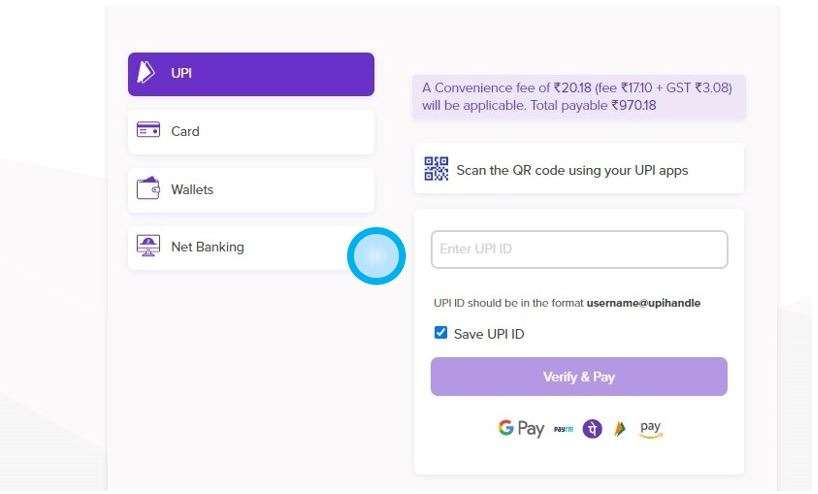The width and height of the screenshot is (818, 494).
Task: Choose the BHIM UPI logo
Action: click(620, 429)
